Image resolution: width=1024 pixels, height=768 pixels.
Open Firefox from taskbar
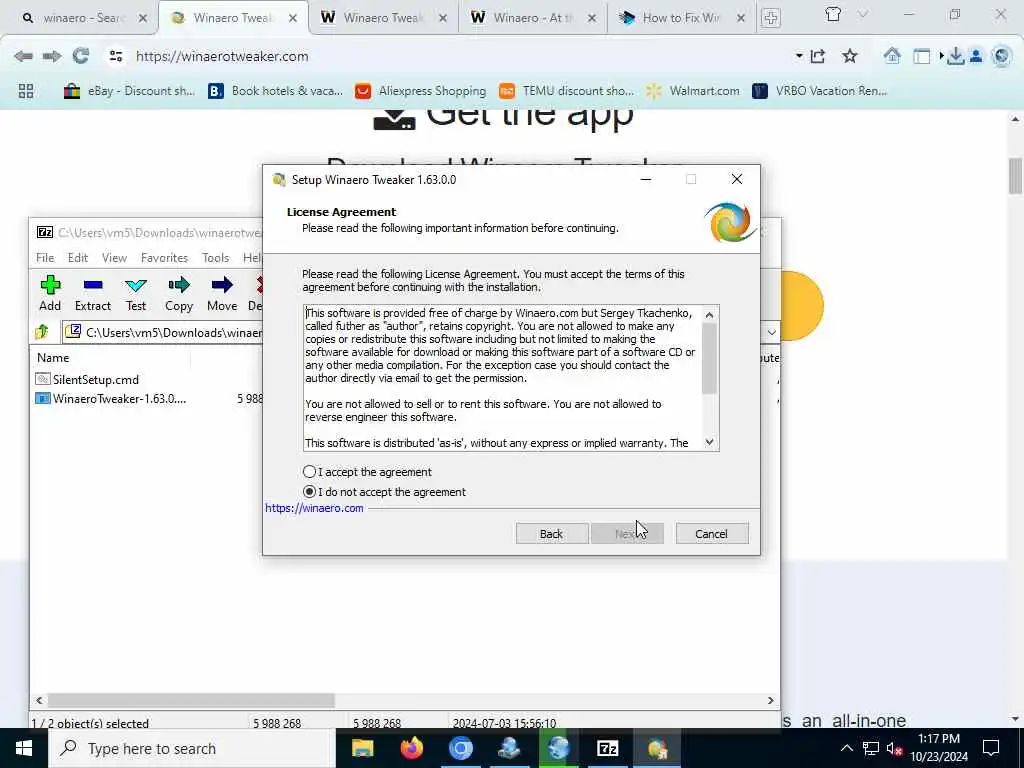(x=411, y=748)
